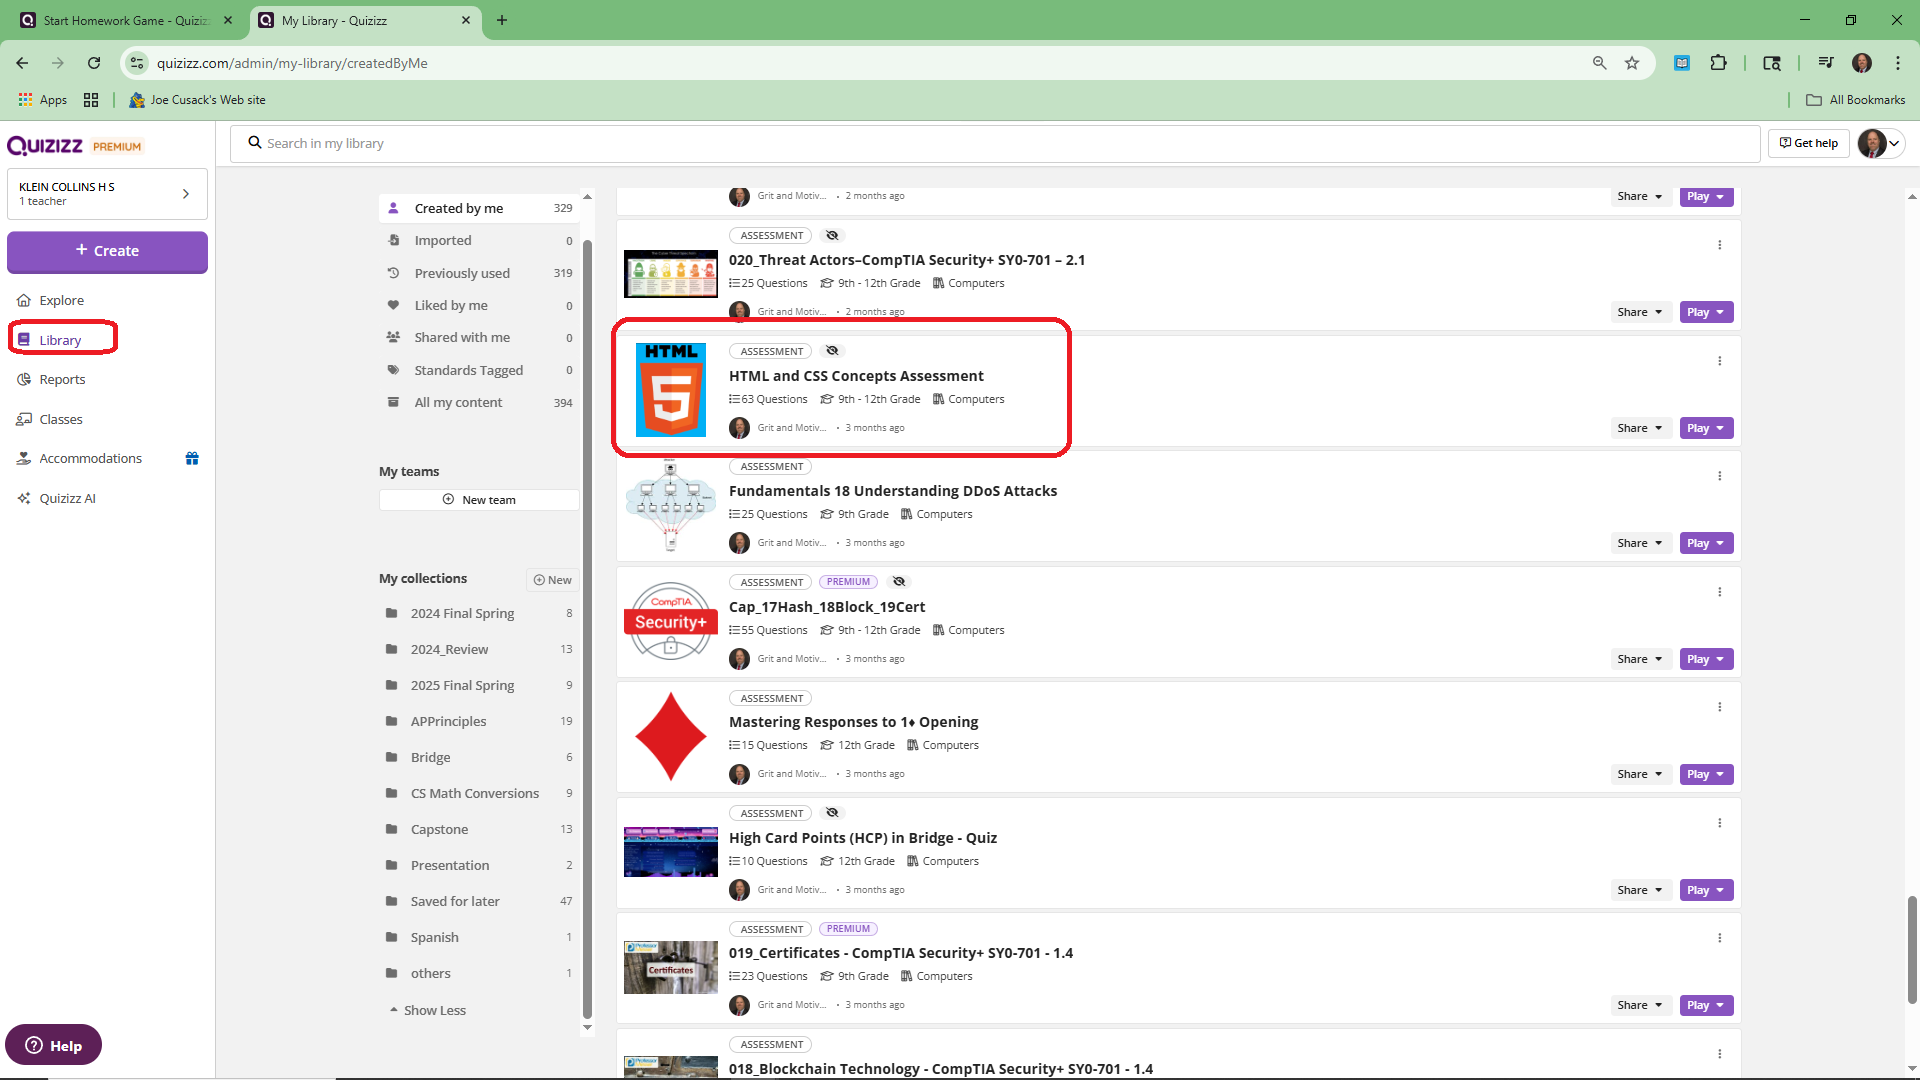Switch to Start Homework Game browser tab
Screen dimensions: 1920x1080
[x=125, y=20]
